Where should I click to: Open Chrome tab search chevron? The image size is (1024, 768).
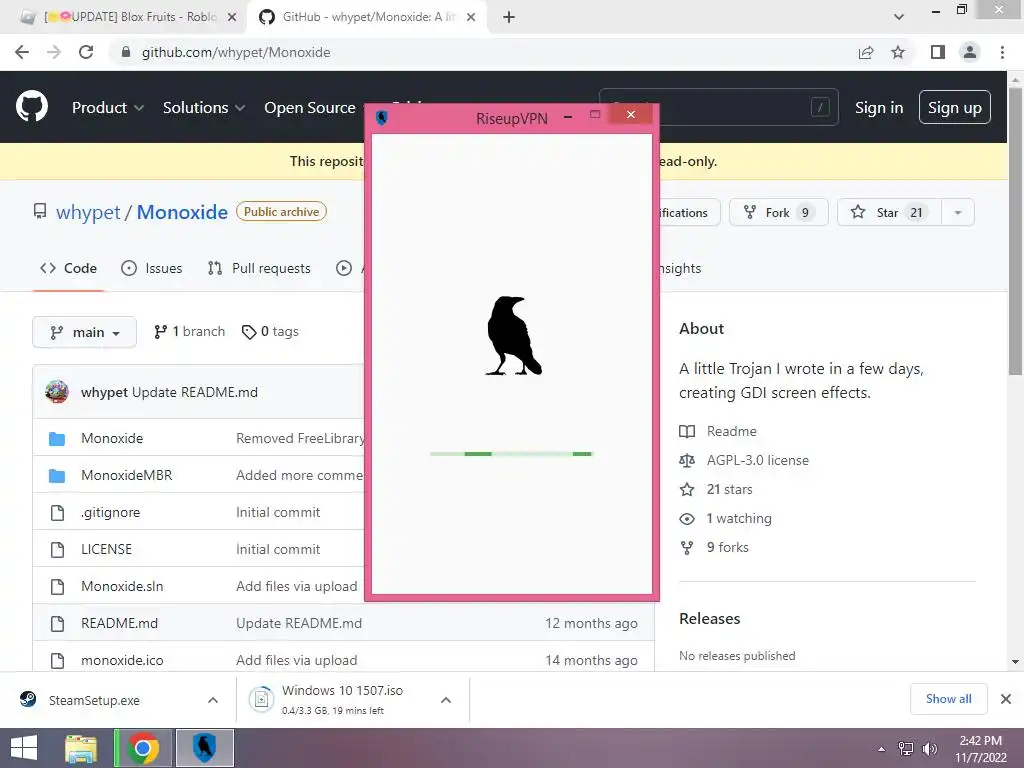pos(899,17)
